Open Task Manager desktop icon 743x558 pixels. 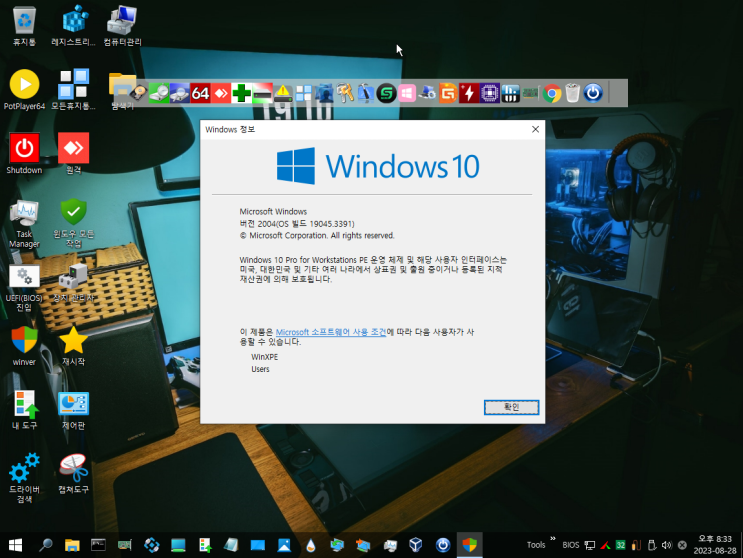coord(24,224)
